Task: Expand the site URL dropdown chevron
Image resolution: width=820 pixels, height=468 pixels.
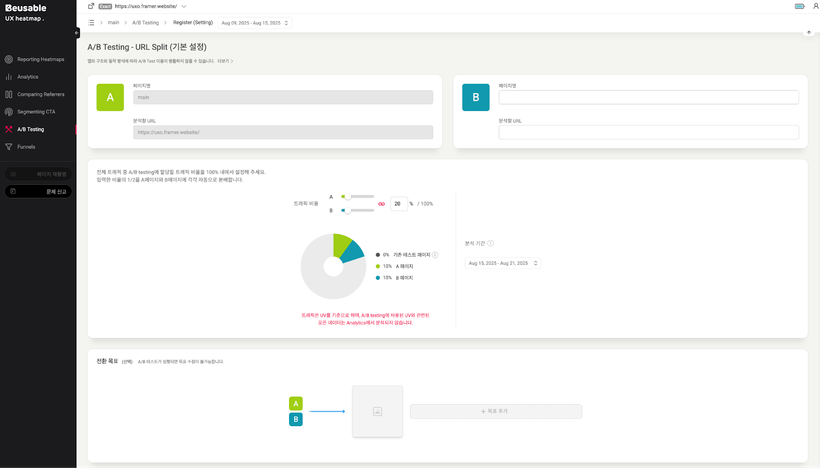Action: (x=184, y=6)
